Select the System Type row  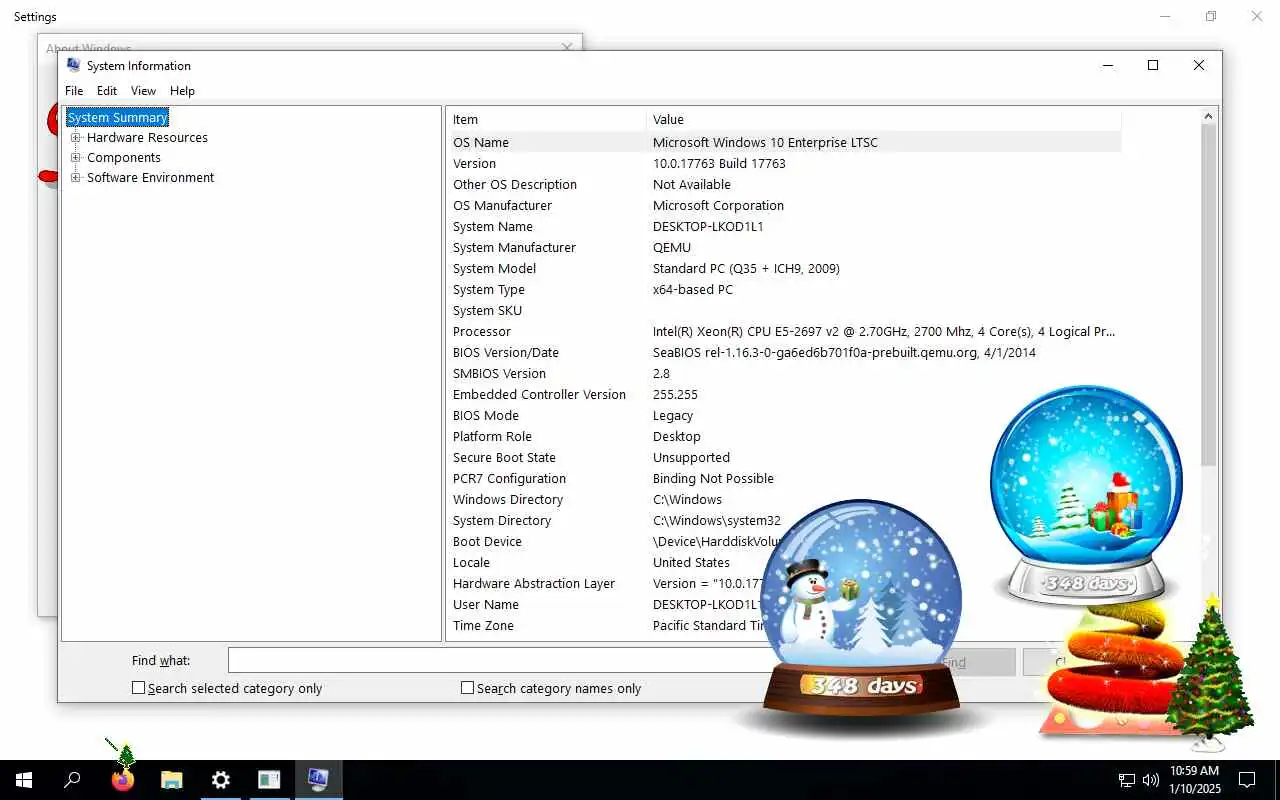[784, 290]
